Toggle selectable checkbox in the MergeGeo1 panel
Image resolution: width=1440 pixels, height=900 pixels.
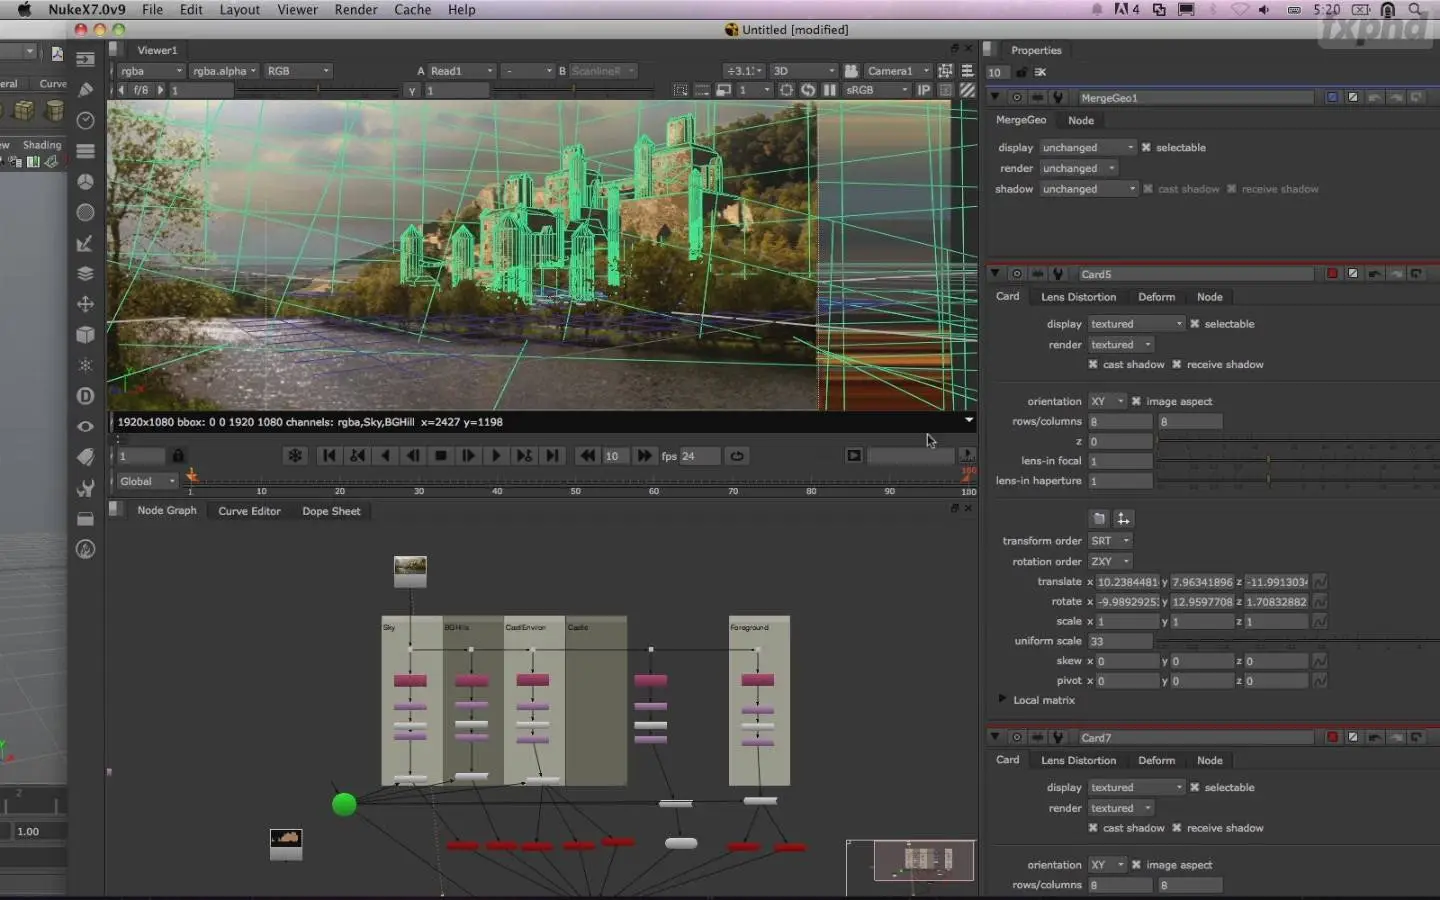coord(1146,148)
